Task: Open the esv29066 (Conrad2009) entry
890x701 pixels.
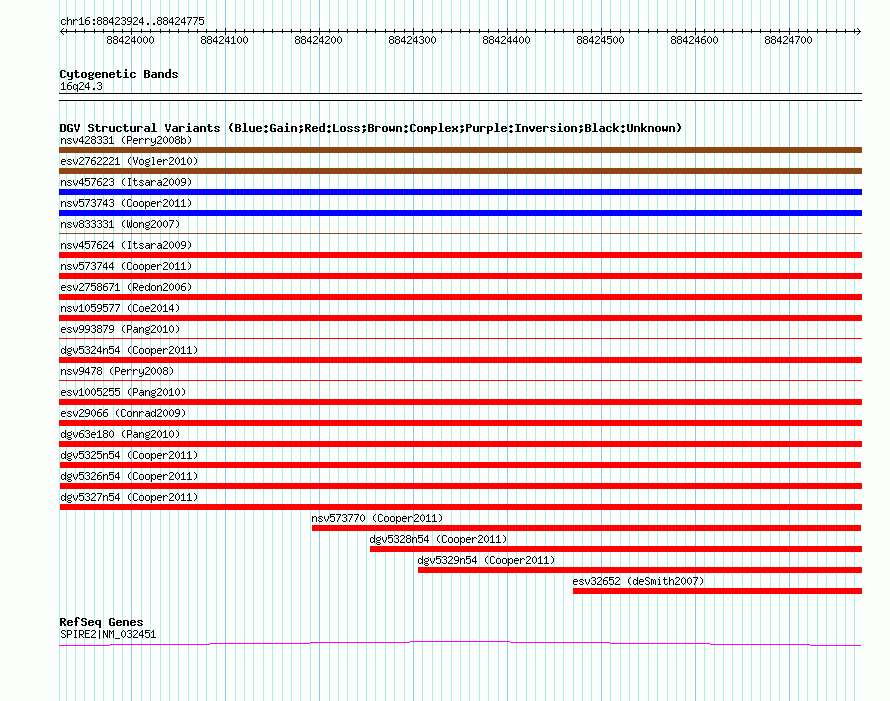Action: 123,413
